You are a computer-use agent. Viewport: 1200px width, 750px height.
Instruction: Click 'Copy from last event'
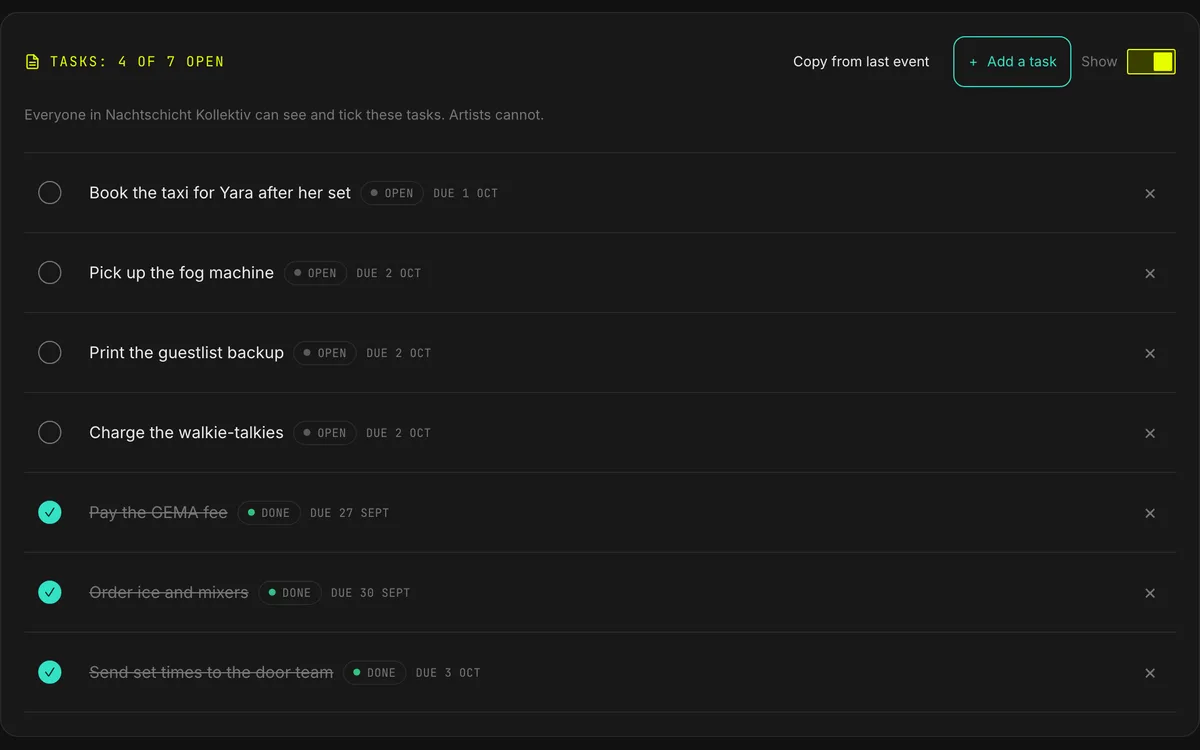coord(861,62)
